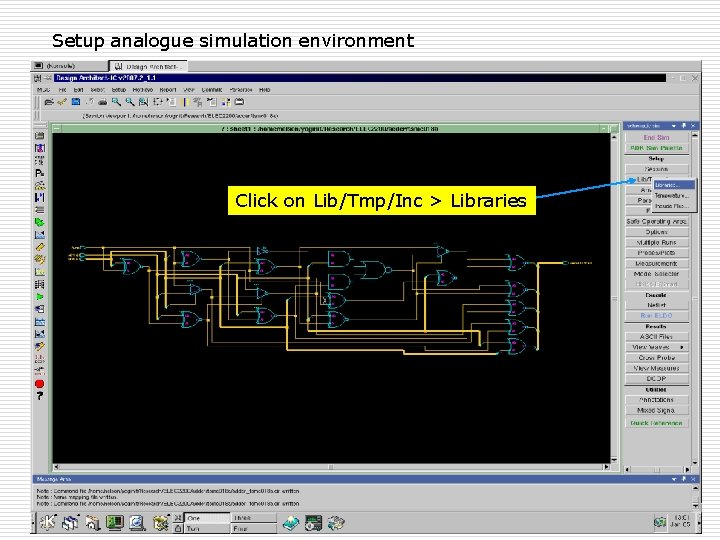Click the View Measures button
Viewport: 720px width, 540px height.
(656, 368)
